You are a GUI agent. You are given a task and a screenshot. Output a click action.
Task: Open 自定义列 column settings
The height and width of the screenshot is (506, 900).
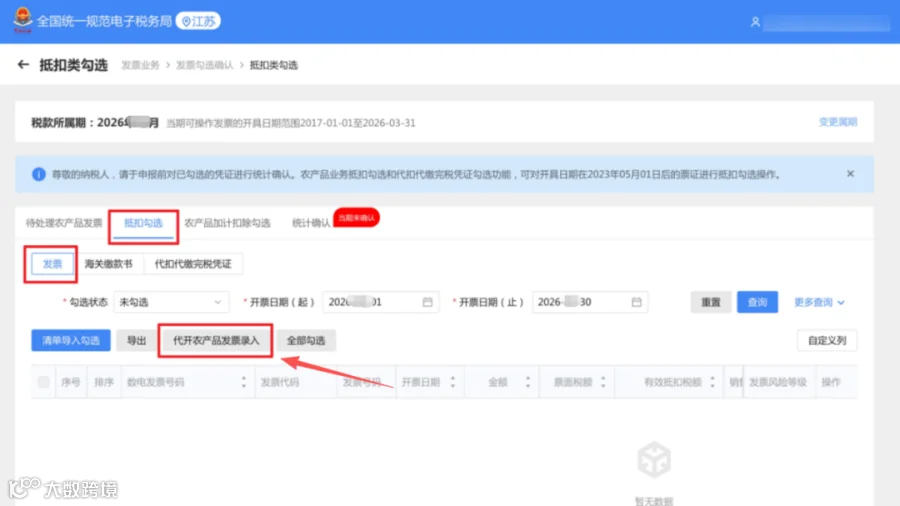827,340
